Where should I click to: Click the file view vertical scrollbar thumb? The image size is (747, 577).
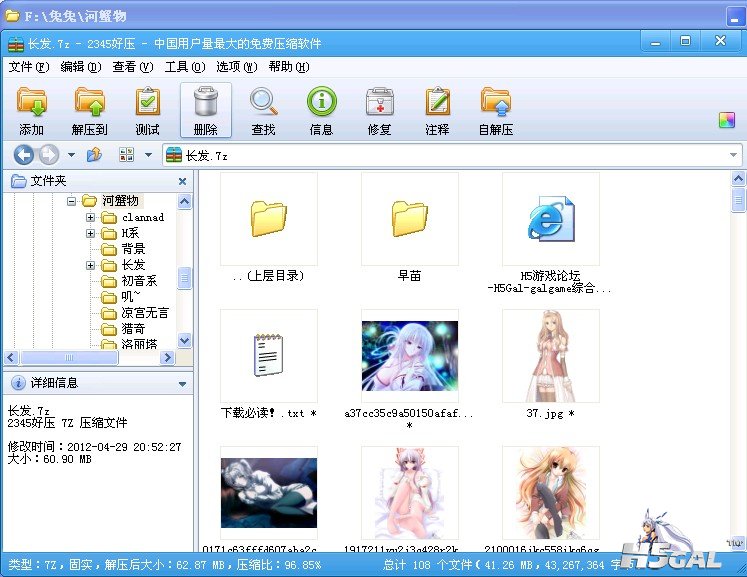point(738,200)
